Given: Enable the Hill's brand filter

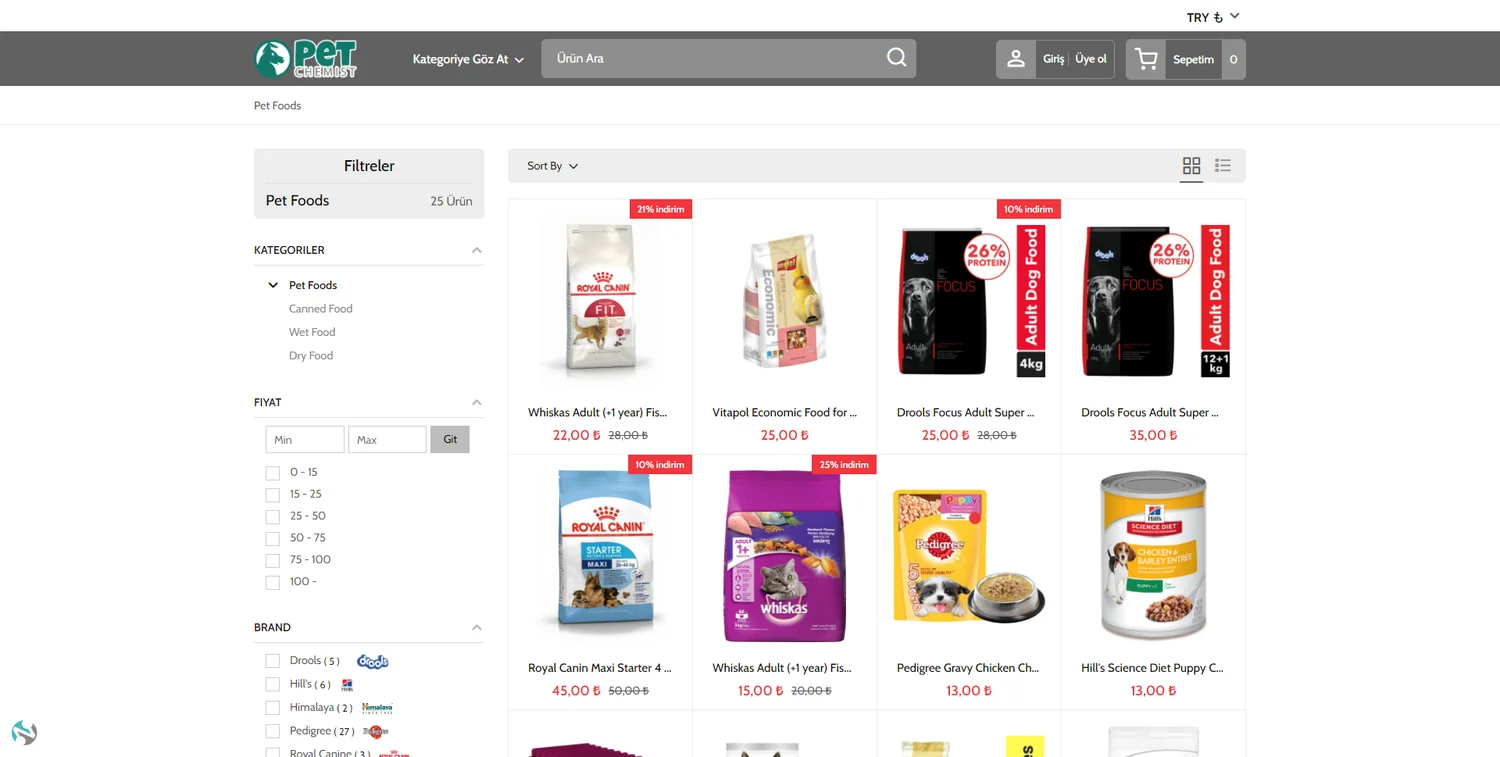Looking at the screenshot, I should (272, 685).
